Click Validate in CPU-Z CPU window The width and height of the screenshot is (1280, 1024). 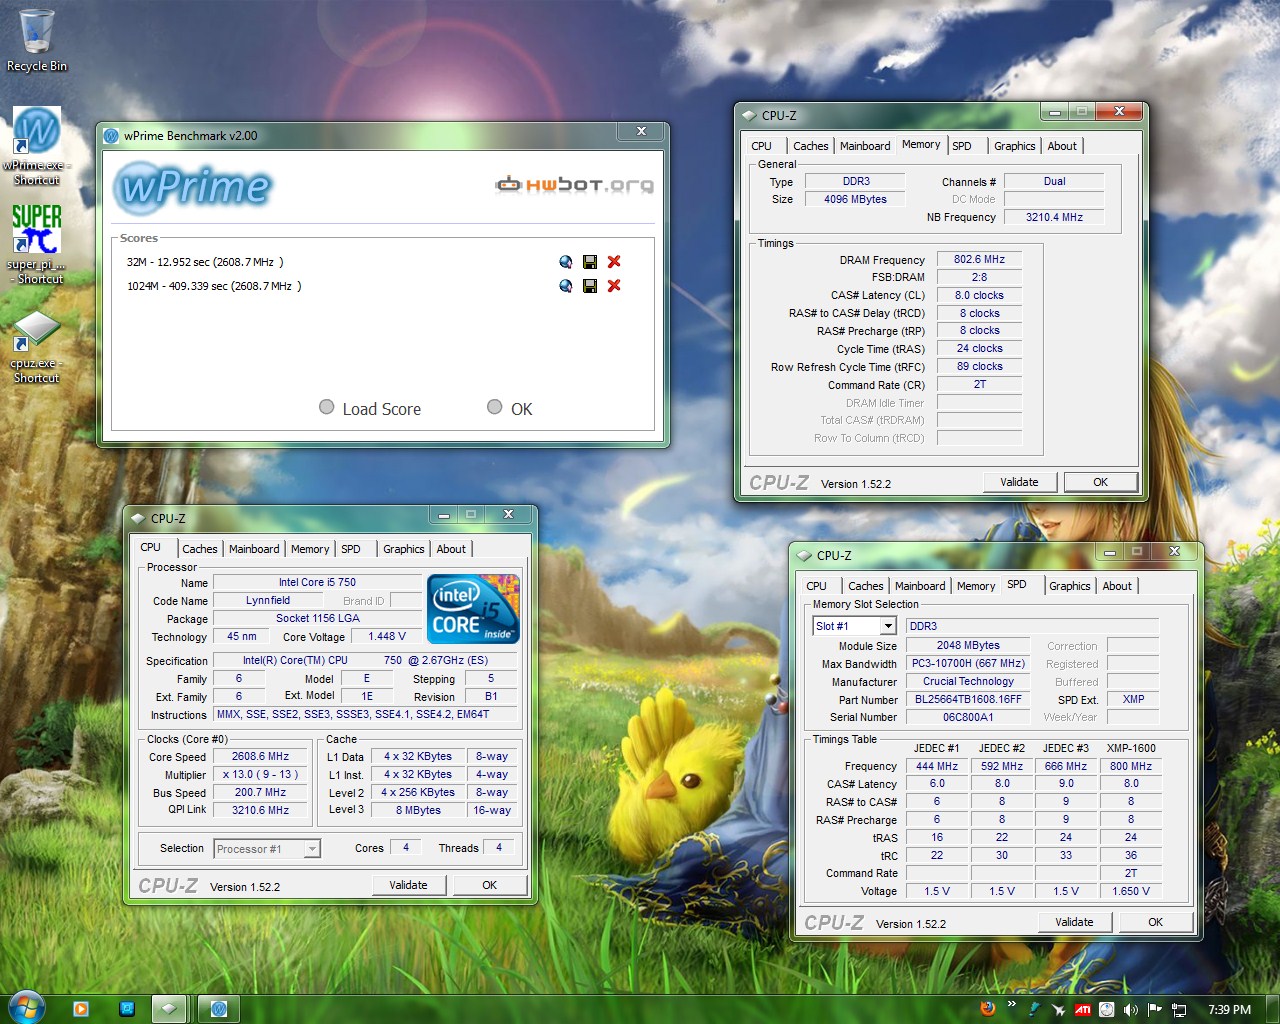coord(408,885)
